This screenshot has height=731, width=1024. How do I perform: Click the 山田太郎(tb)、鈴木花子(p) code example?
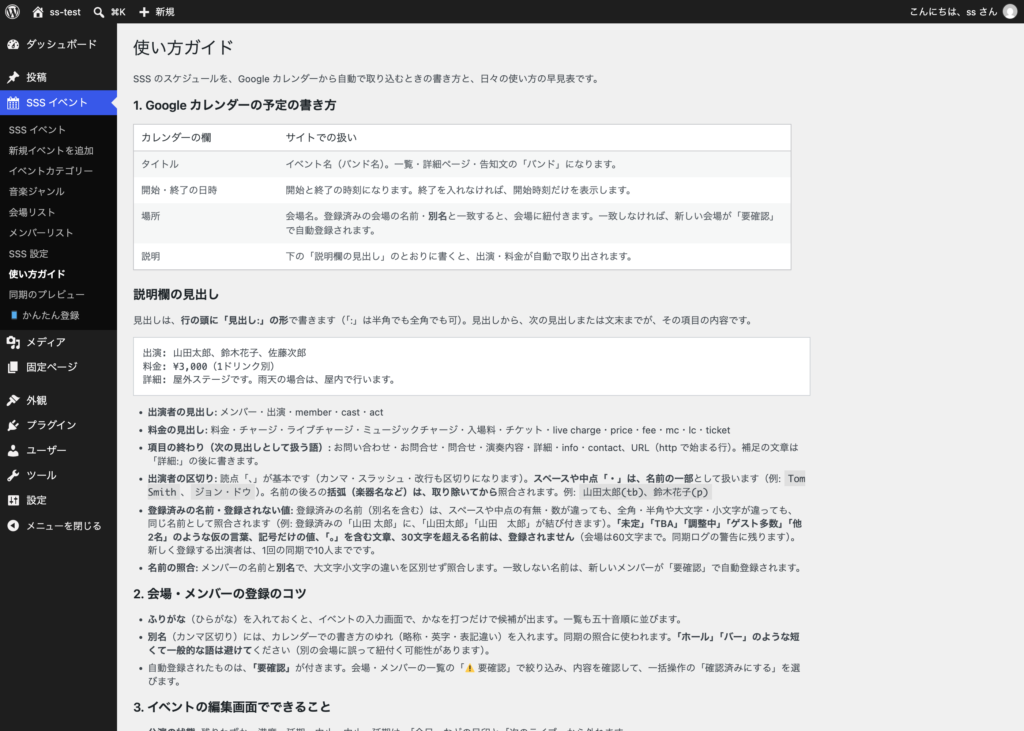coord(645,492)
